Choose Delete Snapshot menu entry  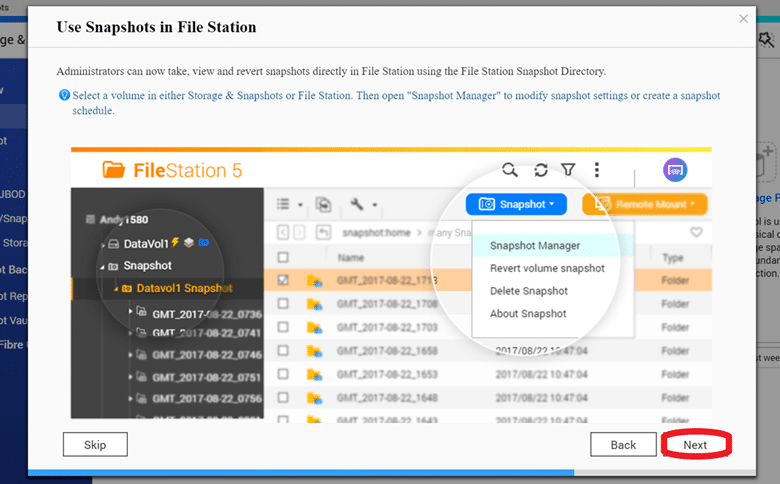pos(529,291)
